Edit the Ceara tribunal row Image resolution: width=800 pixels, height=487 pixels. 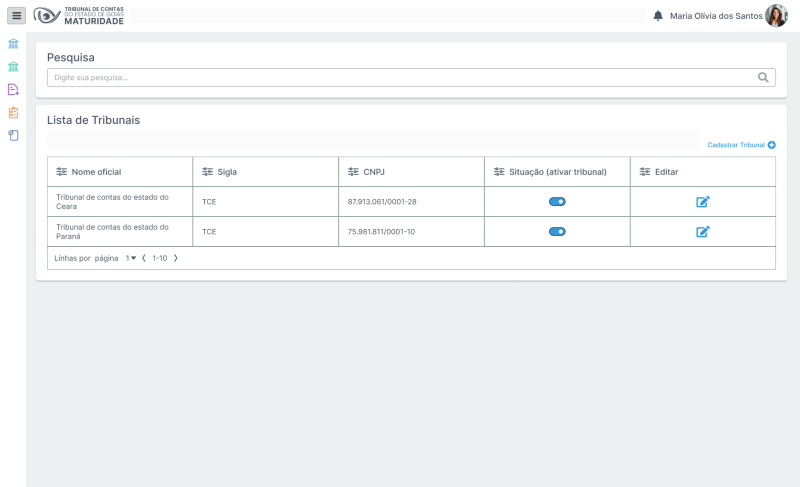point(702,202)
